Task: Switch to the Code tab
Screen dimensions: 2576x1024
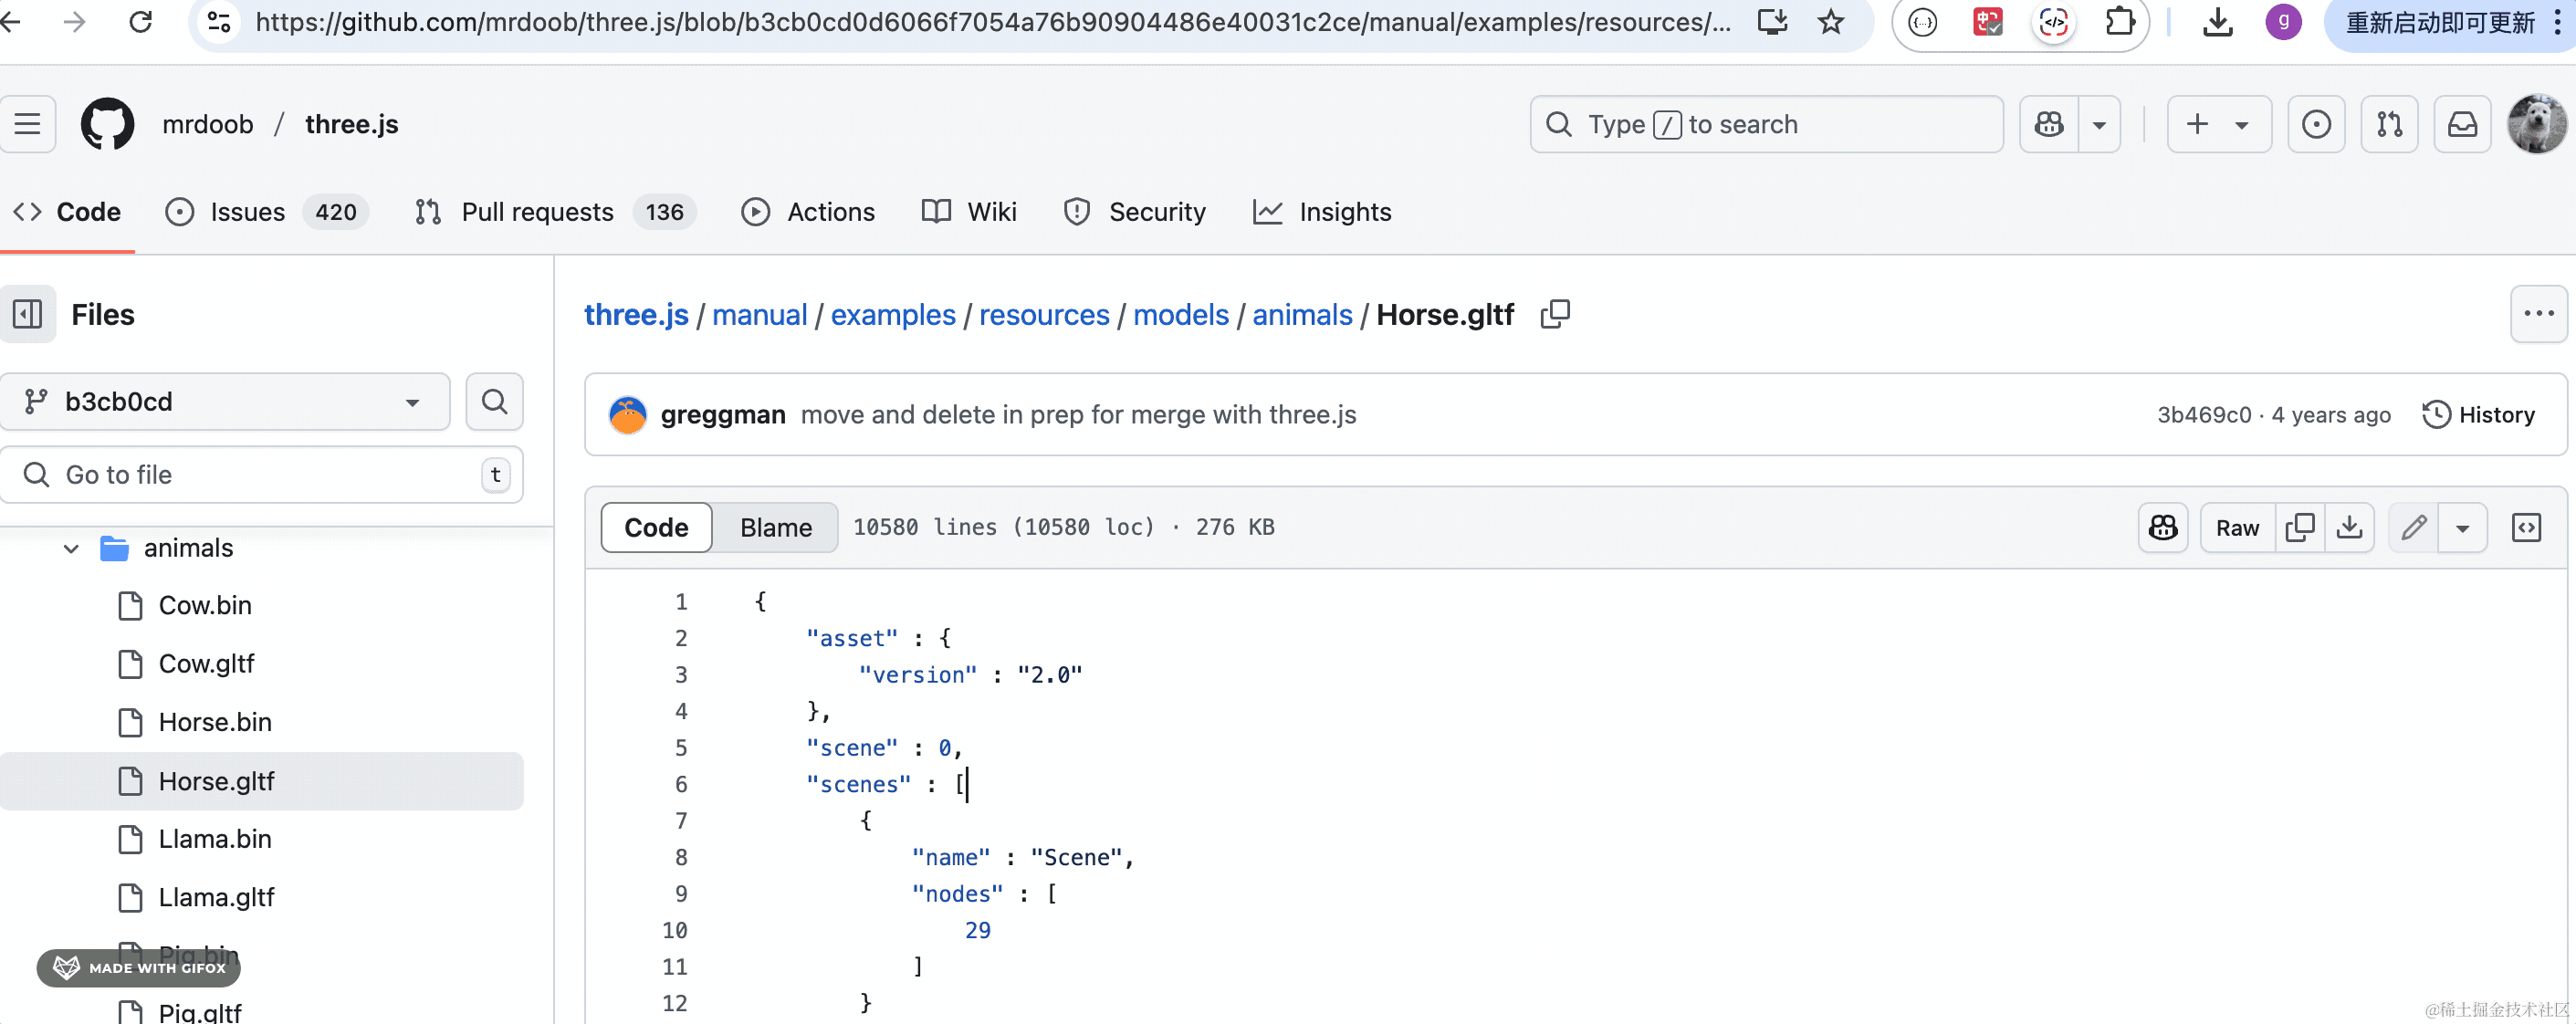Action: coord(67,212)
